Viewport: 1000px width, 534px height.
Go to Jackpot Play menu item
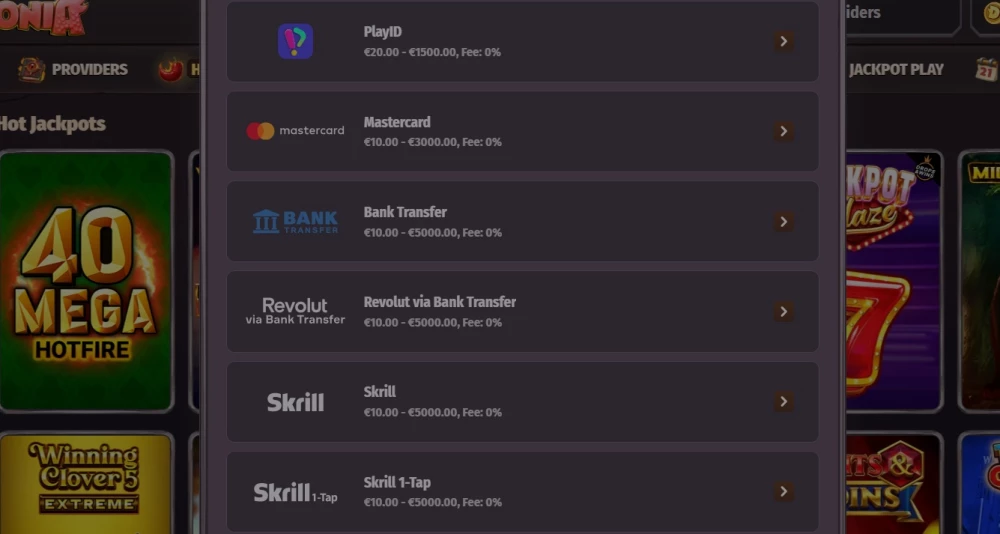tap(896, 69)
